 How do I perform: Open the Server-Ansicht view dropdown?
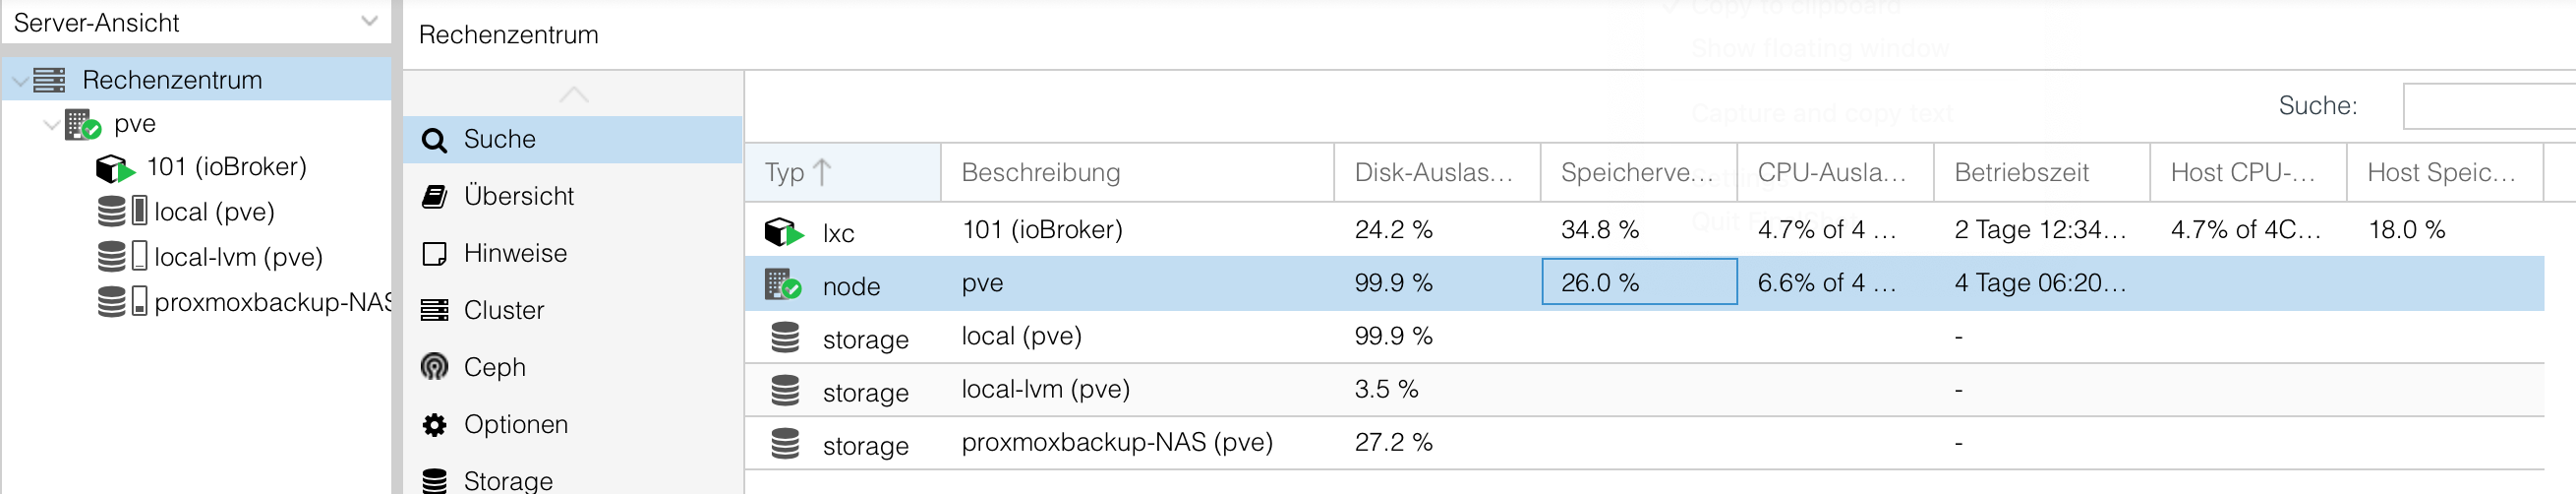pos(369,21)
